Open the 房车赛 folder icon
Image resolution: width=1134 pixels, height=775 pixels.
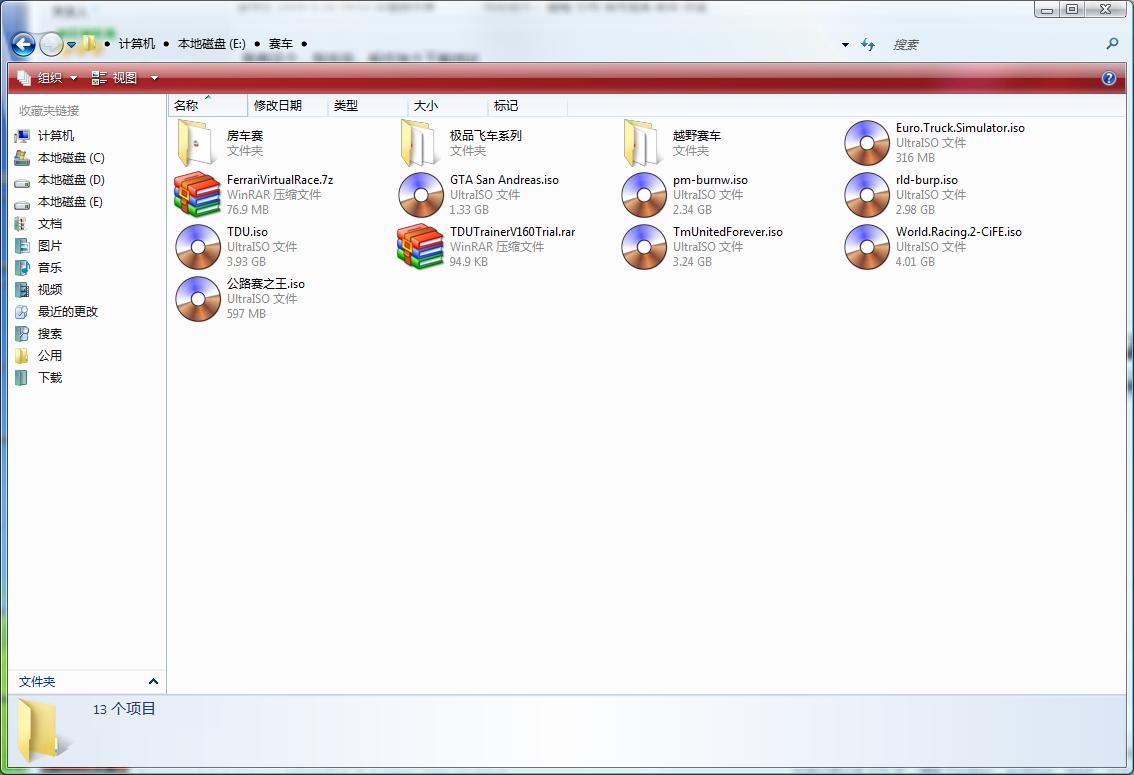(197, 143)
